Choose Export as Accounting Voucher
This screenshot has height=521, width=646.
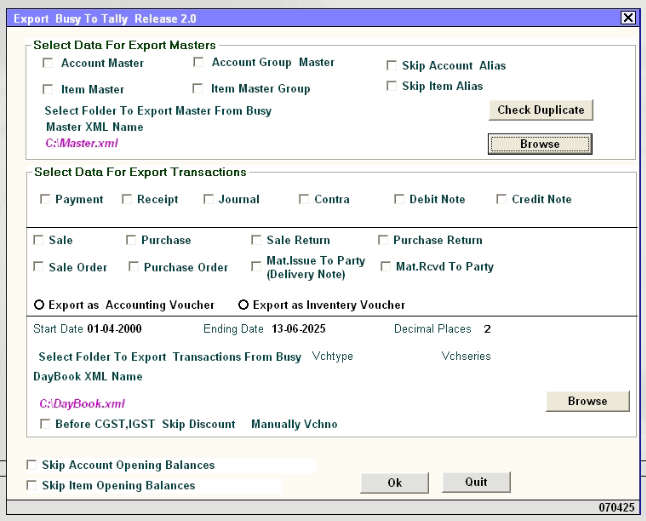(x=39, y=305)
